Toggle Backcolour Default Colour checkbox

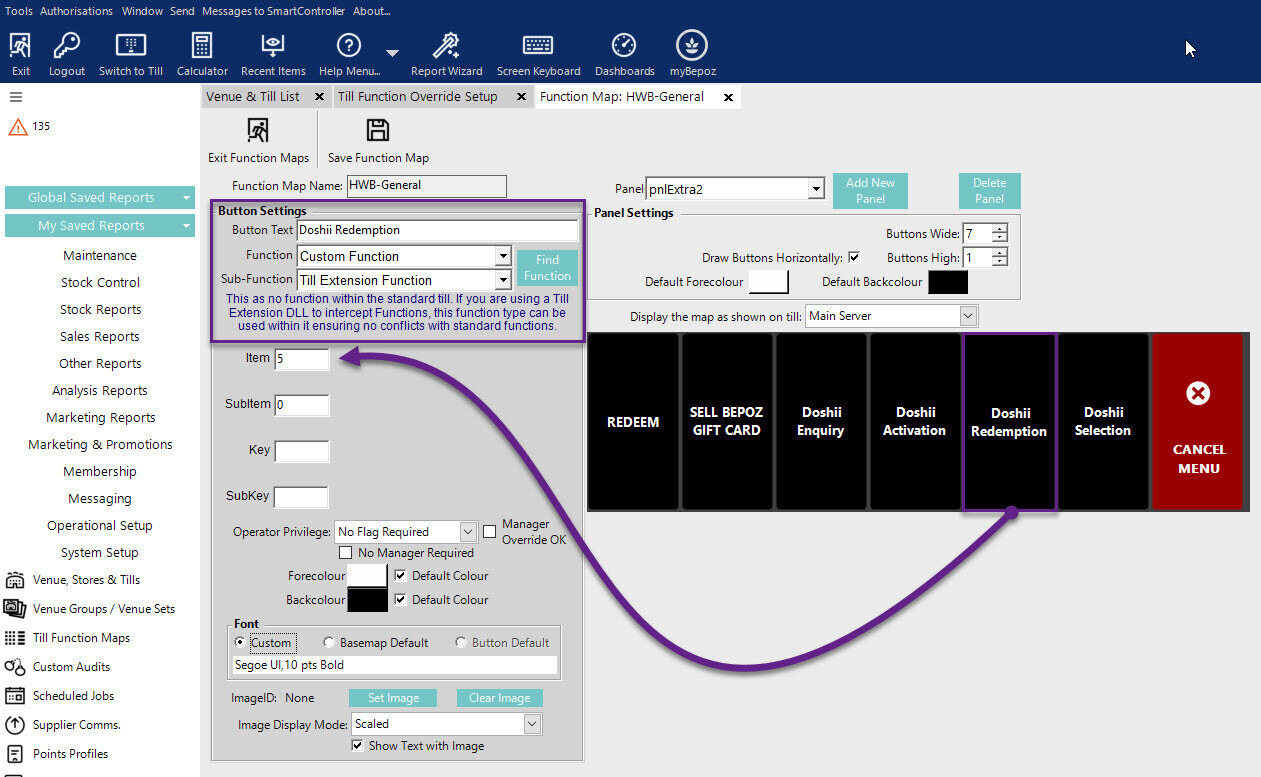coord(401,600)
